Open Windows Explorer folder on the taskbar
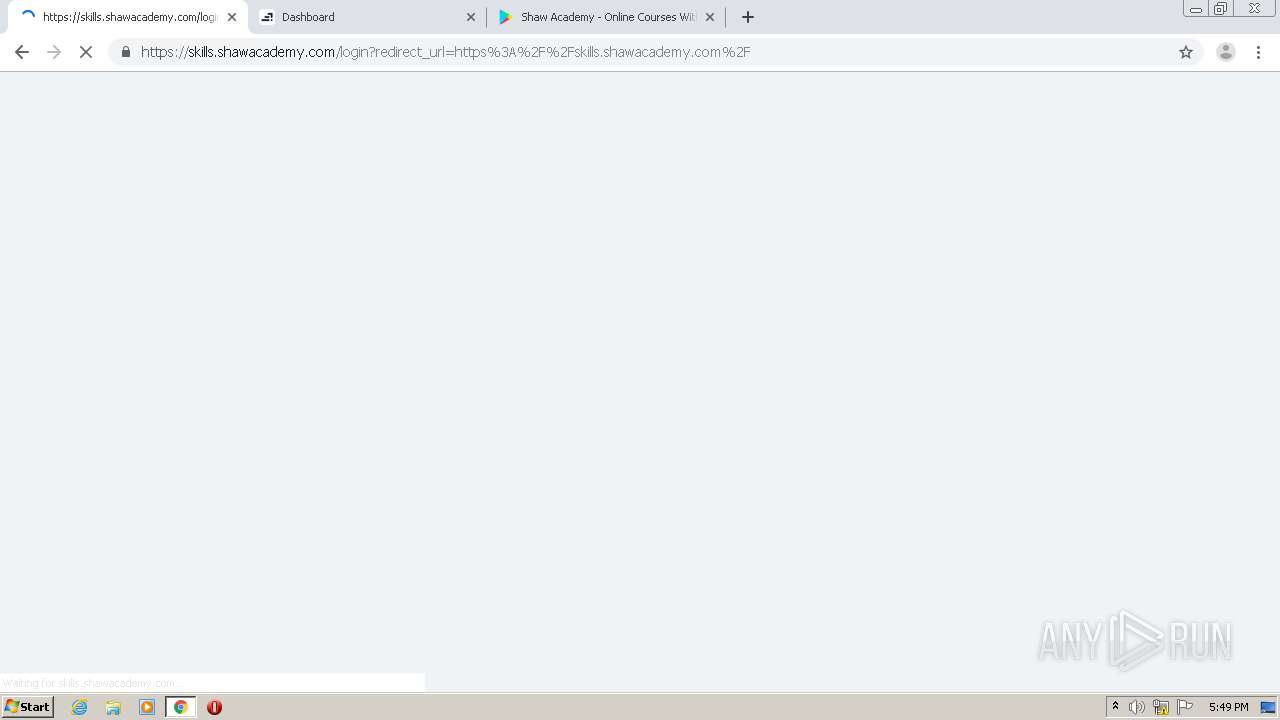The image size is (1280, 720). pos(113,707)
